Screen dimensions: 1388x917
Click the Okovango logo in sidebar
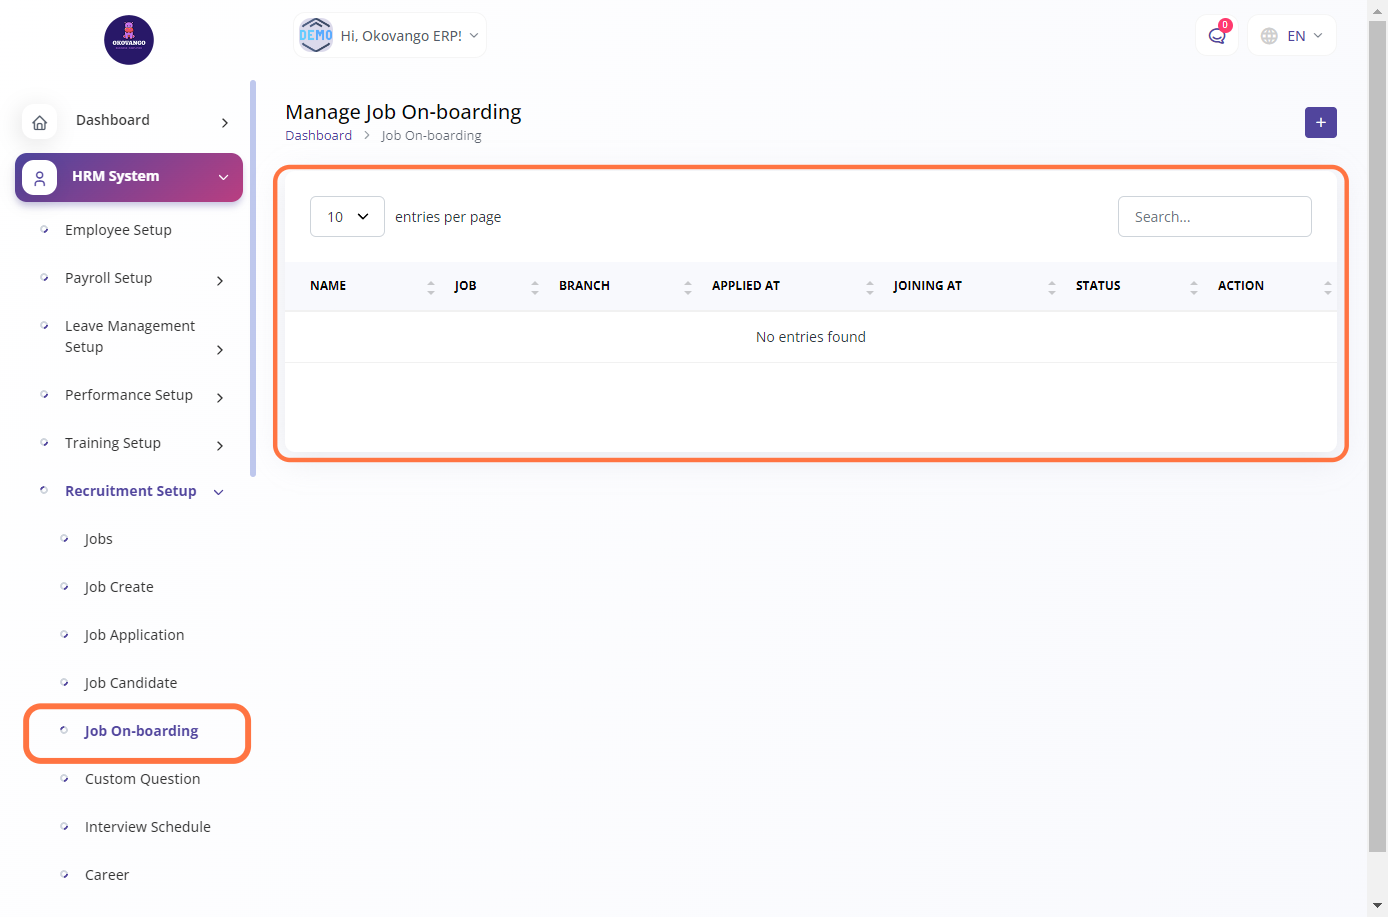pos(129,40)
